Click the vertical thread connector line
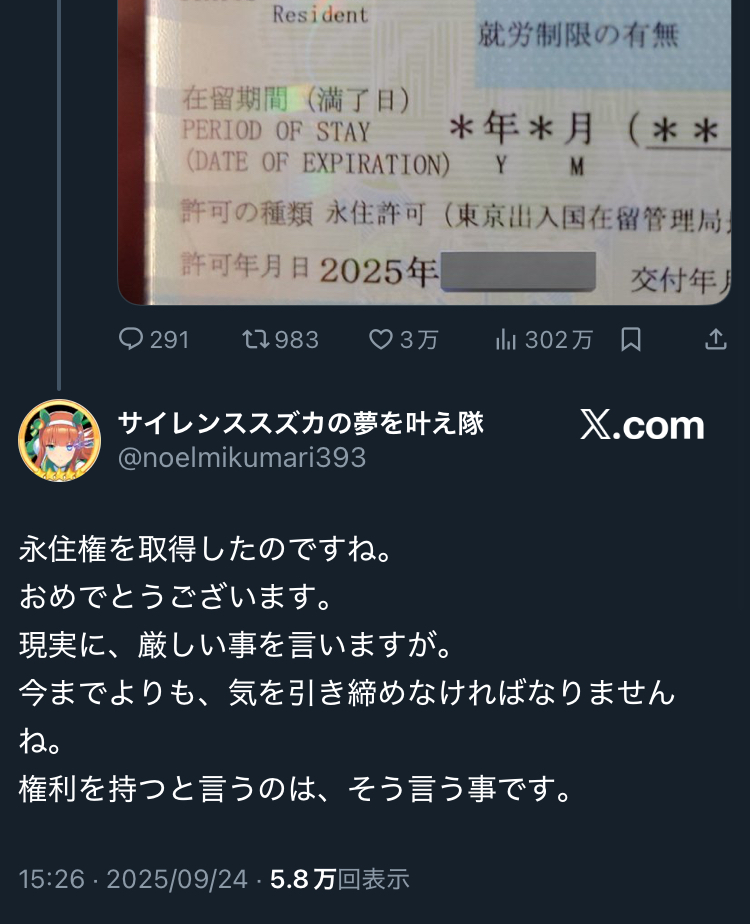Viewport: 750px width, 924px height. click(x=59, y=194)
